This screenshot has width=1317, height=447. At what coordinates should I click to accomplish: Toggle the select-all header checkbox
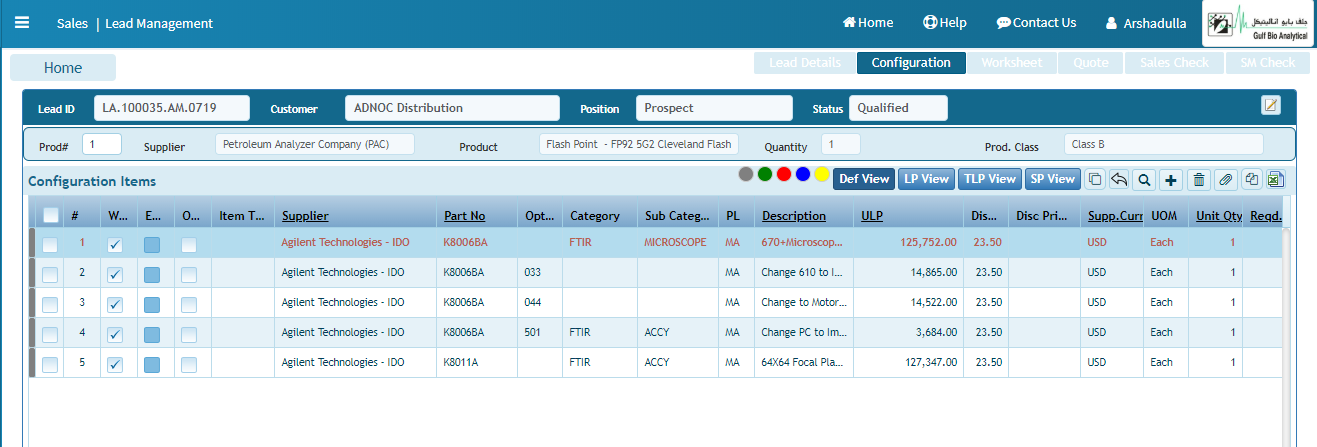(x=51, y=214)
